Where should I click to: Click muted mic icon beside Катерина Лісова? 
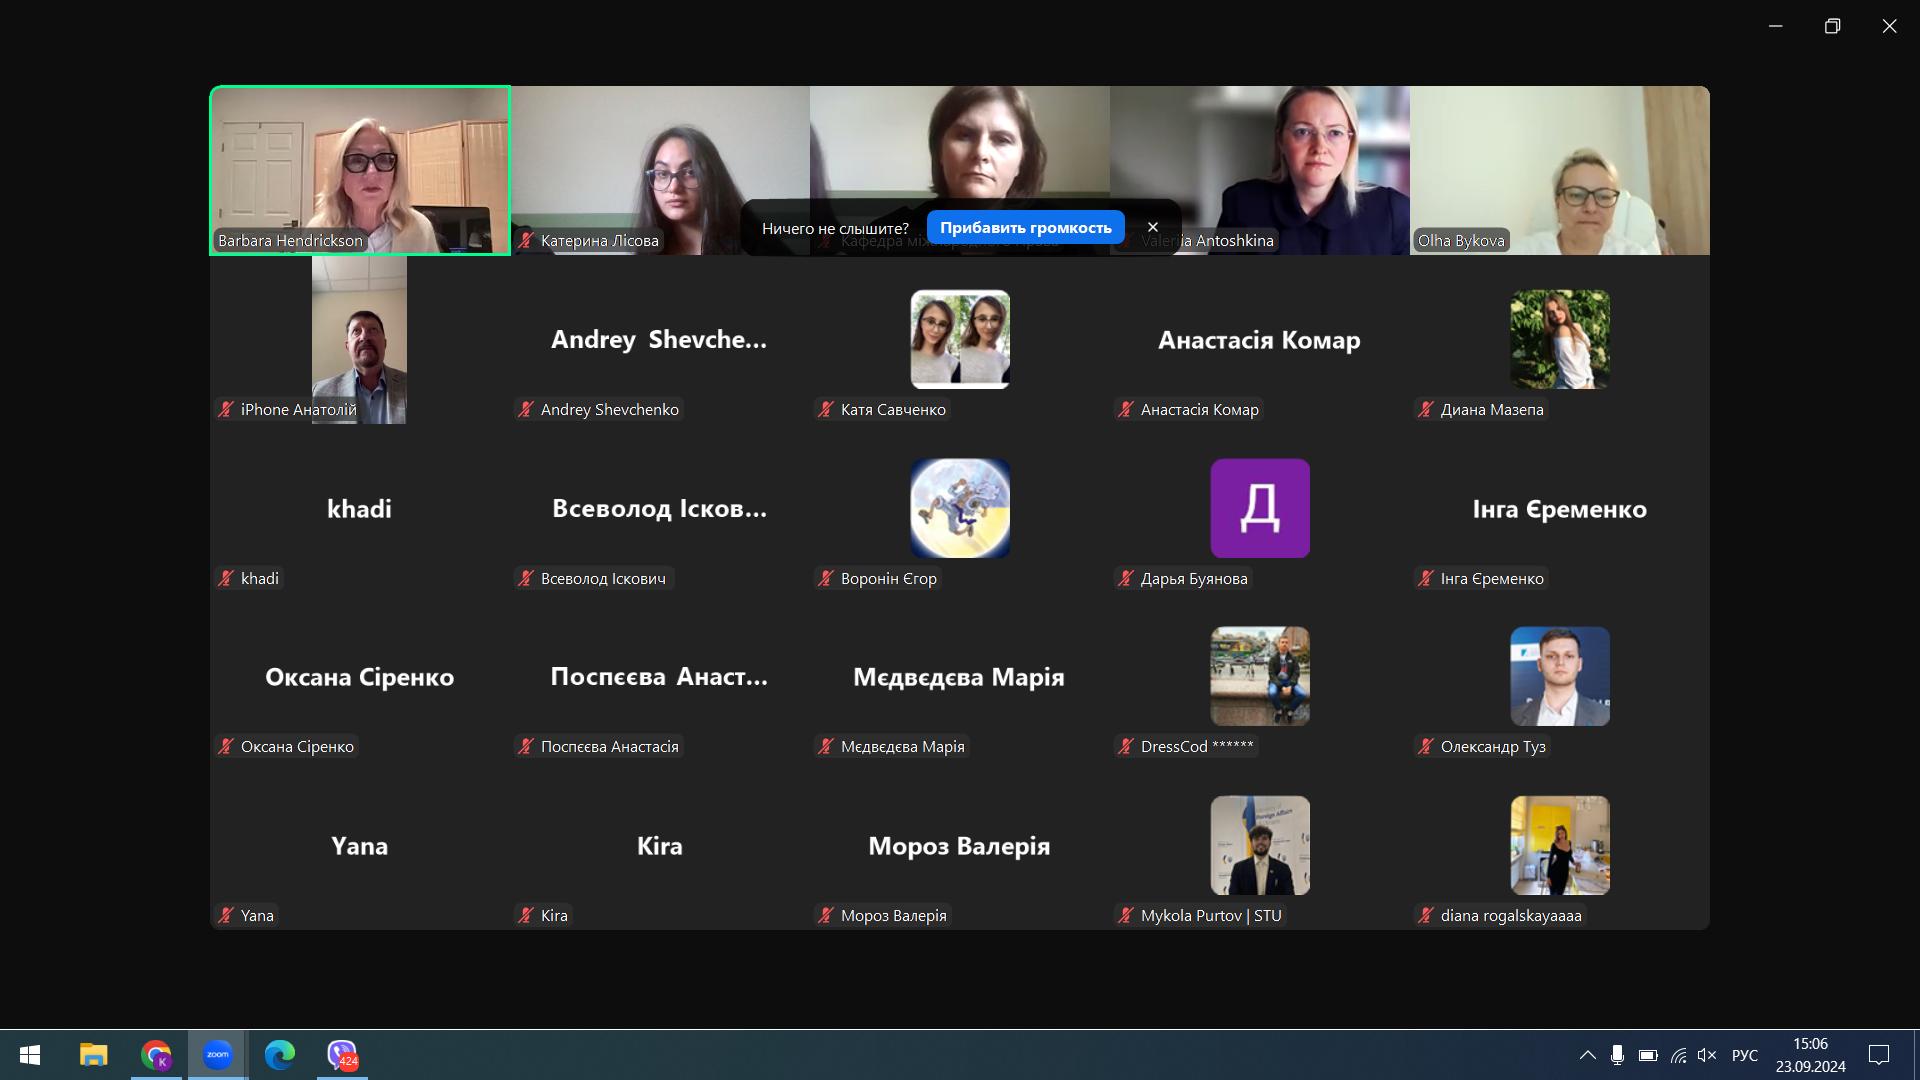pos(526,241)
